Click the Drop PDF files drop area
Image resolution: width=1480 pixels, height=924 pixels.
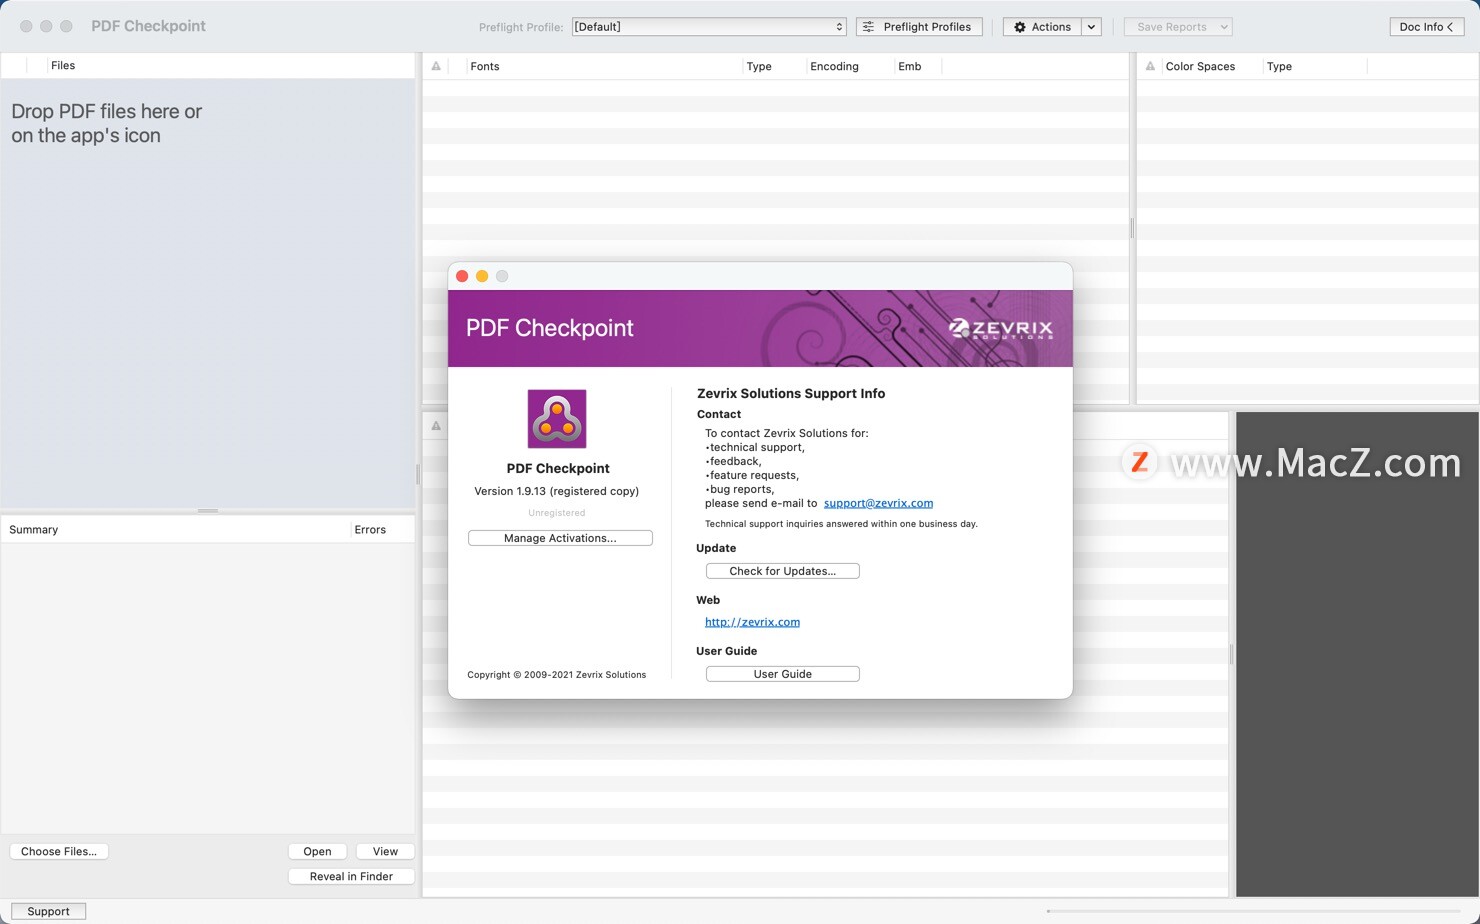[x=207, y=292]
